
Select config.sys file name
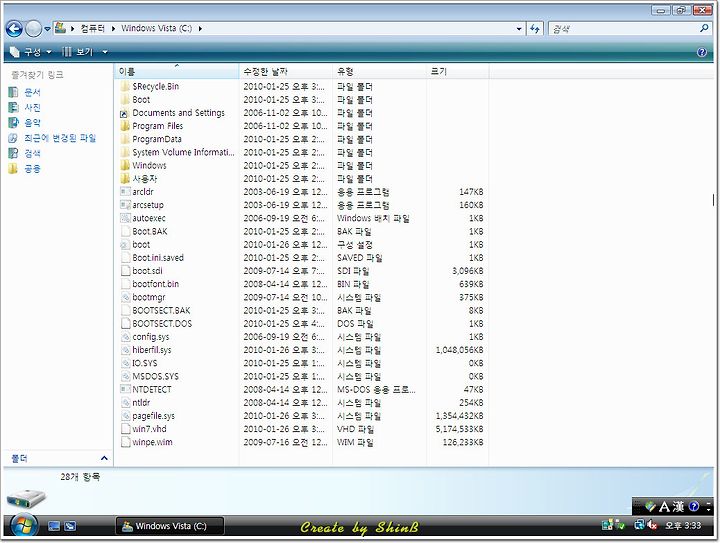point(151,337)
